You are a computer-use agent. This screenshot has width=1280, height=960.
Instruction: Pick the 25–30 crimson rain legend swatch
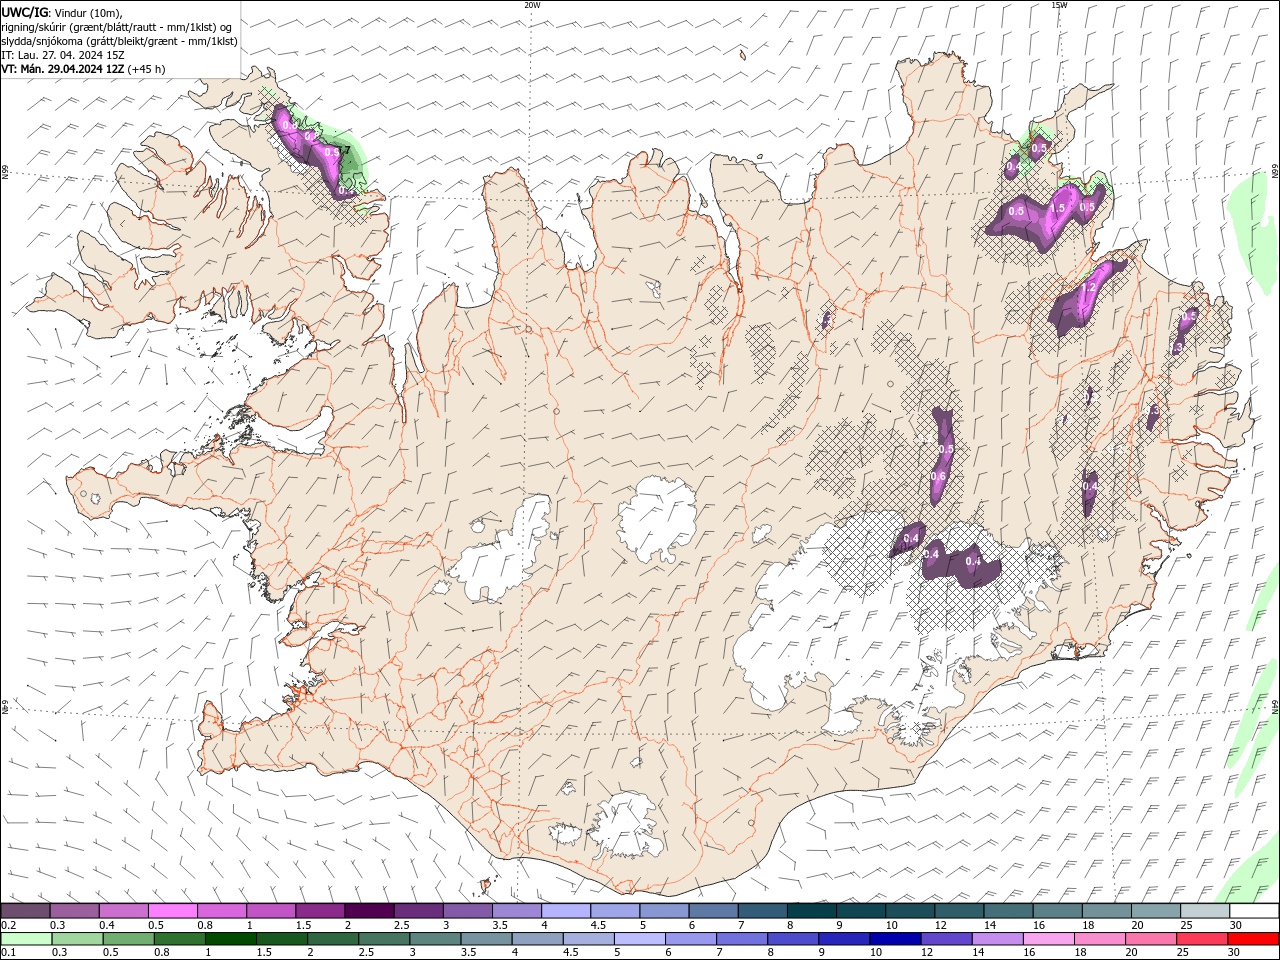point(1200,939)
